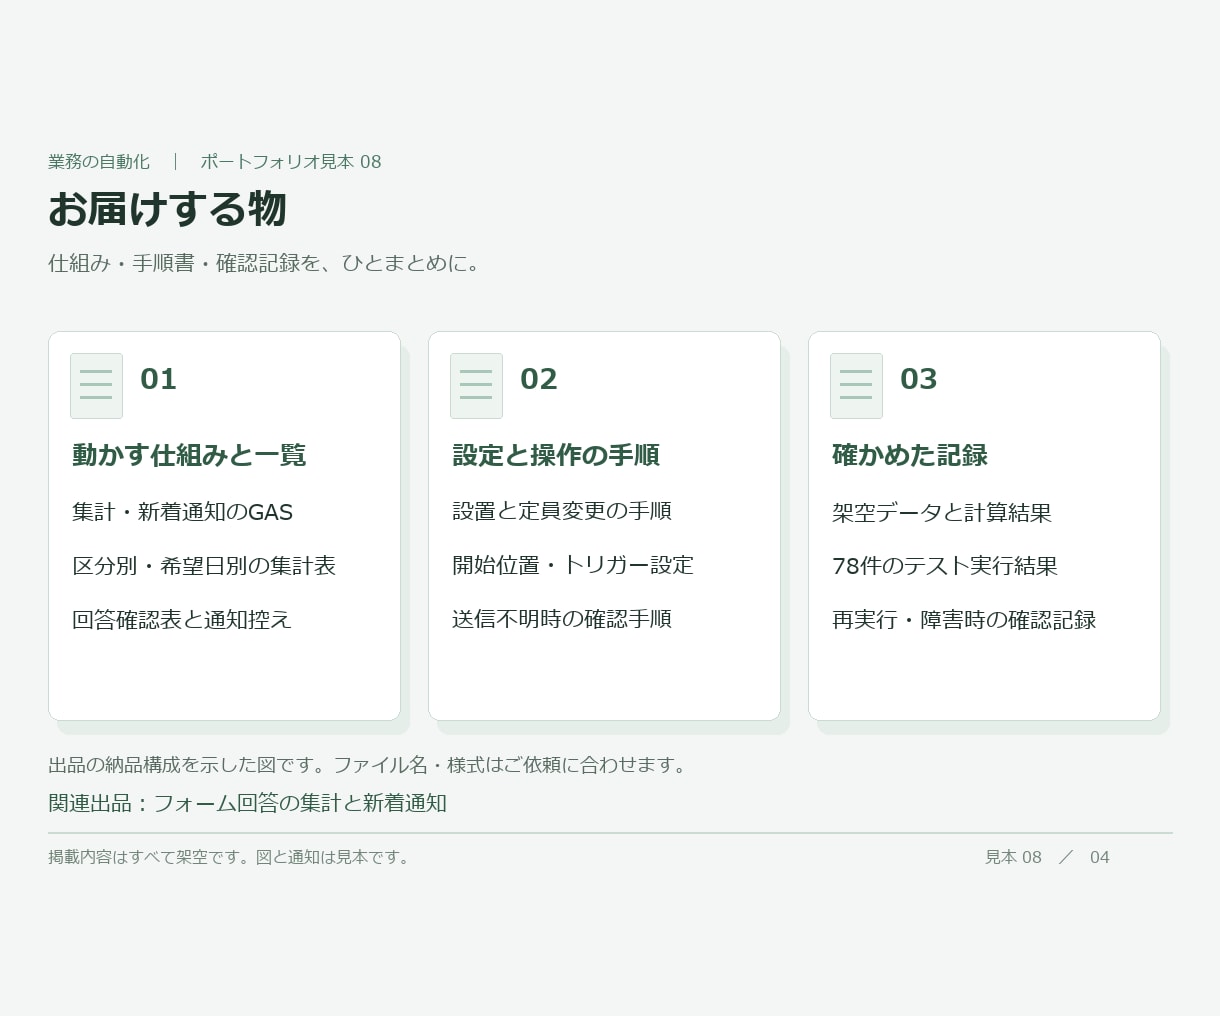Screen dimensions: 1220x1016
Task: Click the line 送信不明時の確認手順
Action: (562, 619)
